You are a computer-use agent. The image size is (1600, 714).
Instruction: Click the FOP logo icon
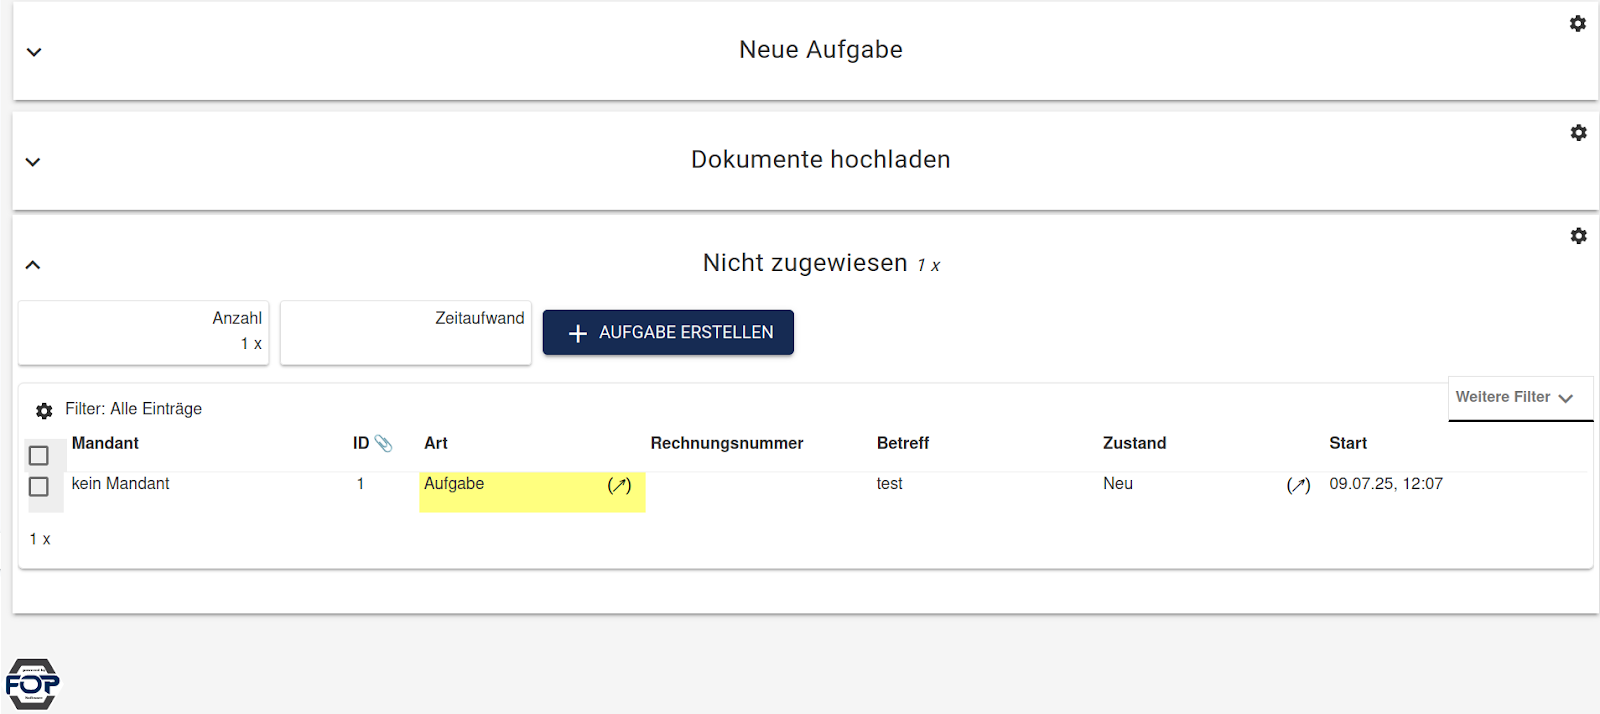point(32,684)
